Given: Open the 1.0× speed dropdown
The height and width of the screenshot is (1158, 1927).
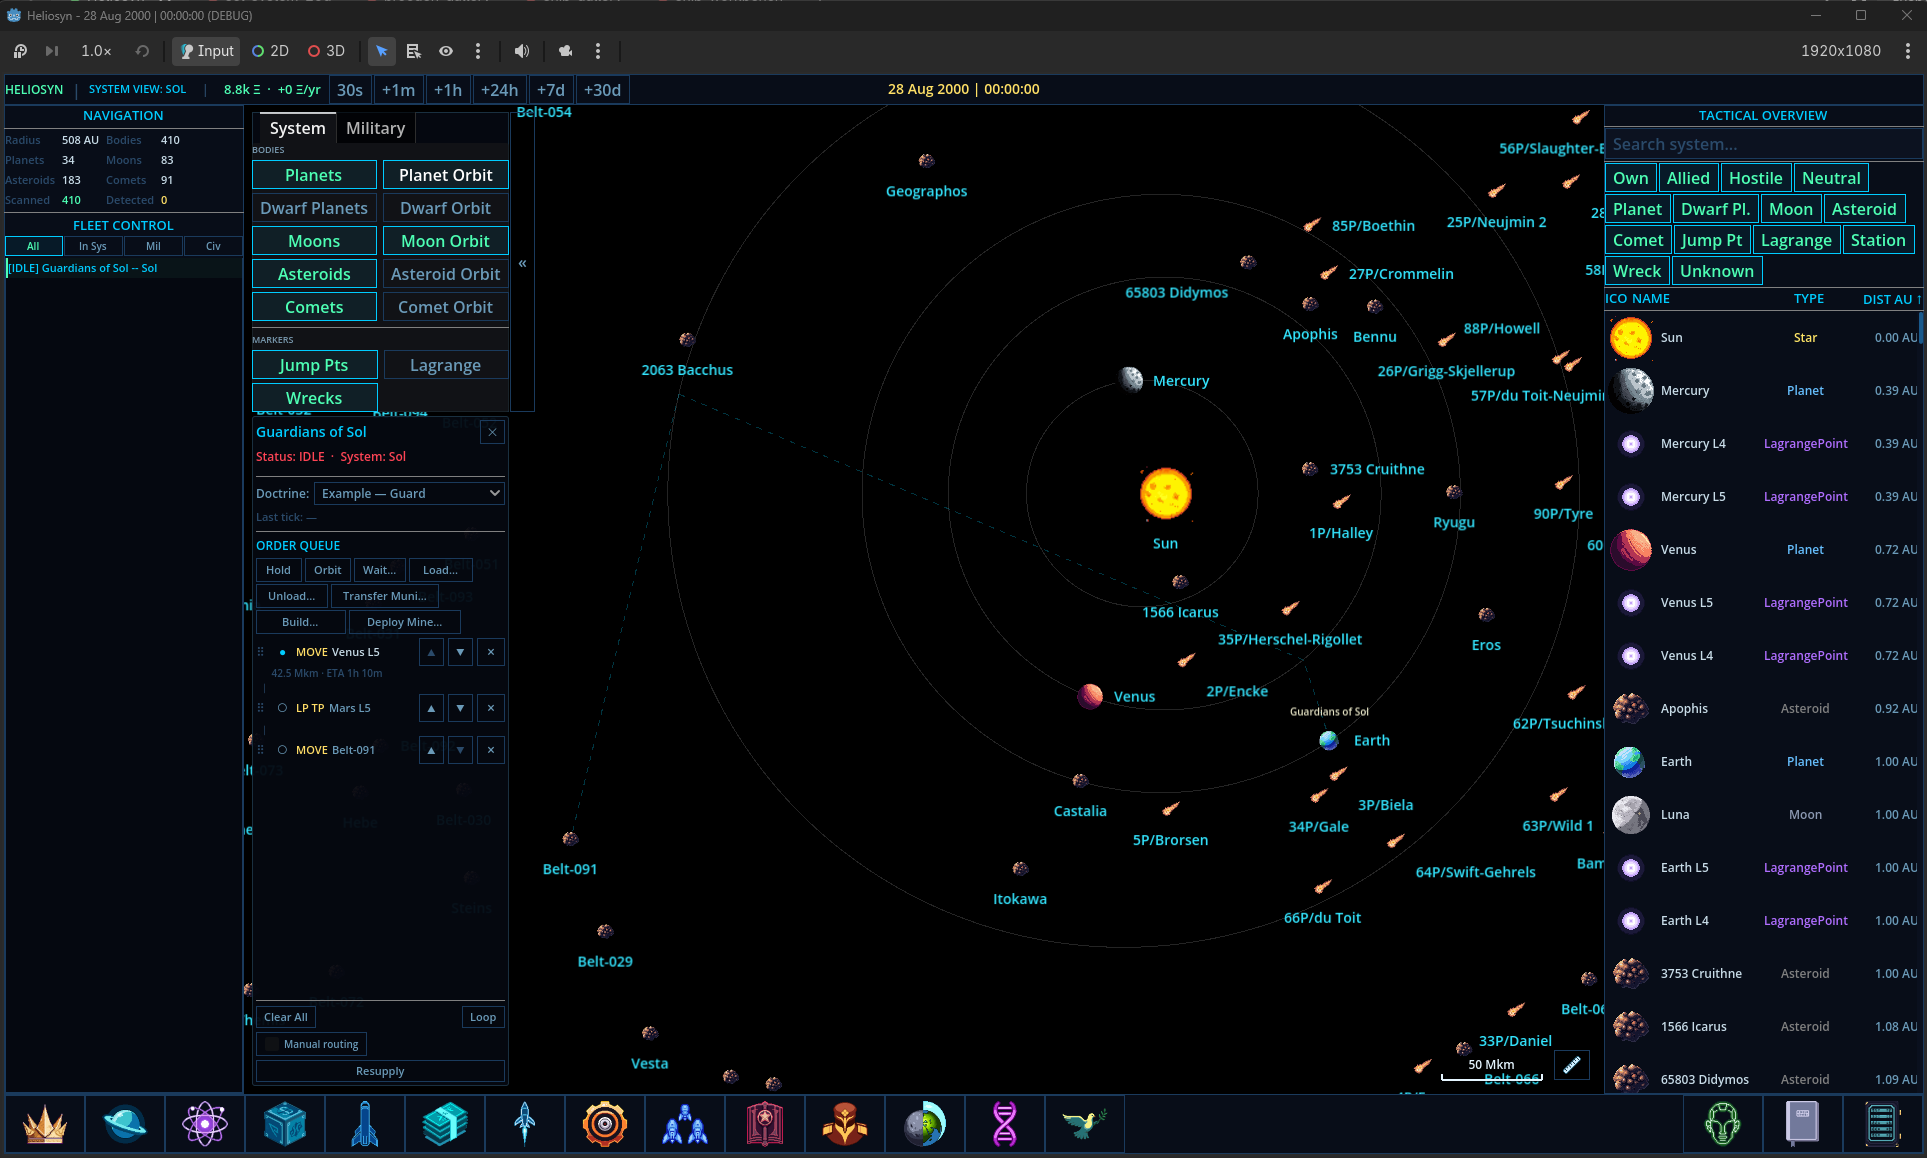Looking at the screenshot, I should click(x=96, y=51).
